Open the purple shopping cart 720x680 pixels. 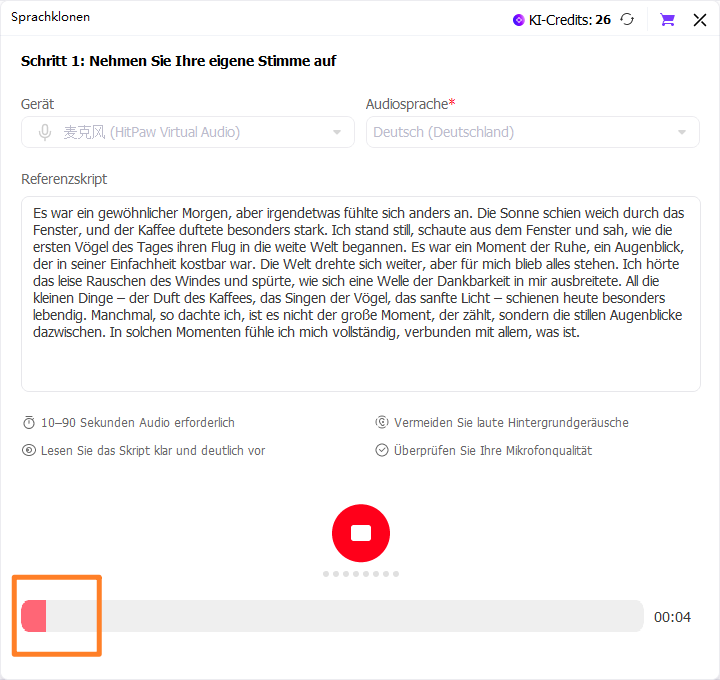click(667, 19)
